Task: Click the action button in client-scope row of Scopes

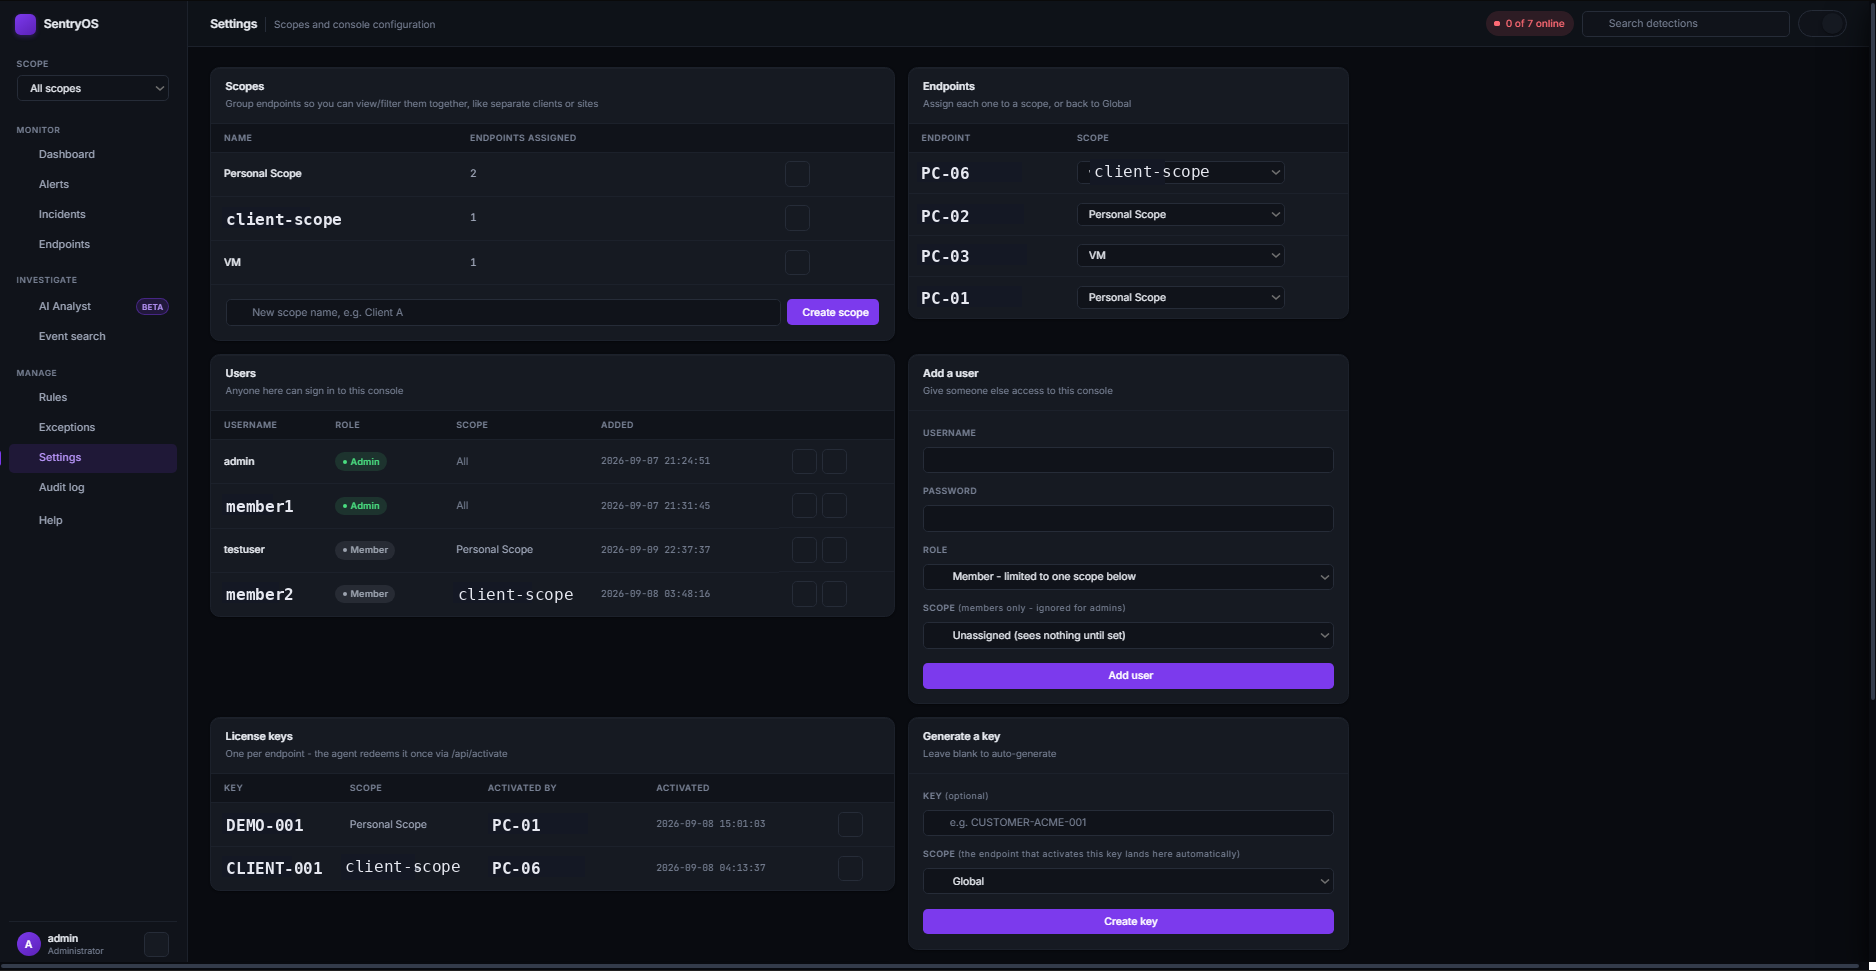Action: [x=797, y=218]
